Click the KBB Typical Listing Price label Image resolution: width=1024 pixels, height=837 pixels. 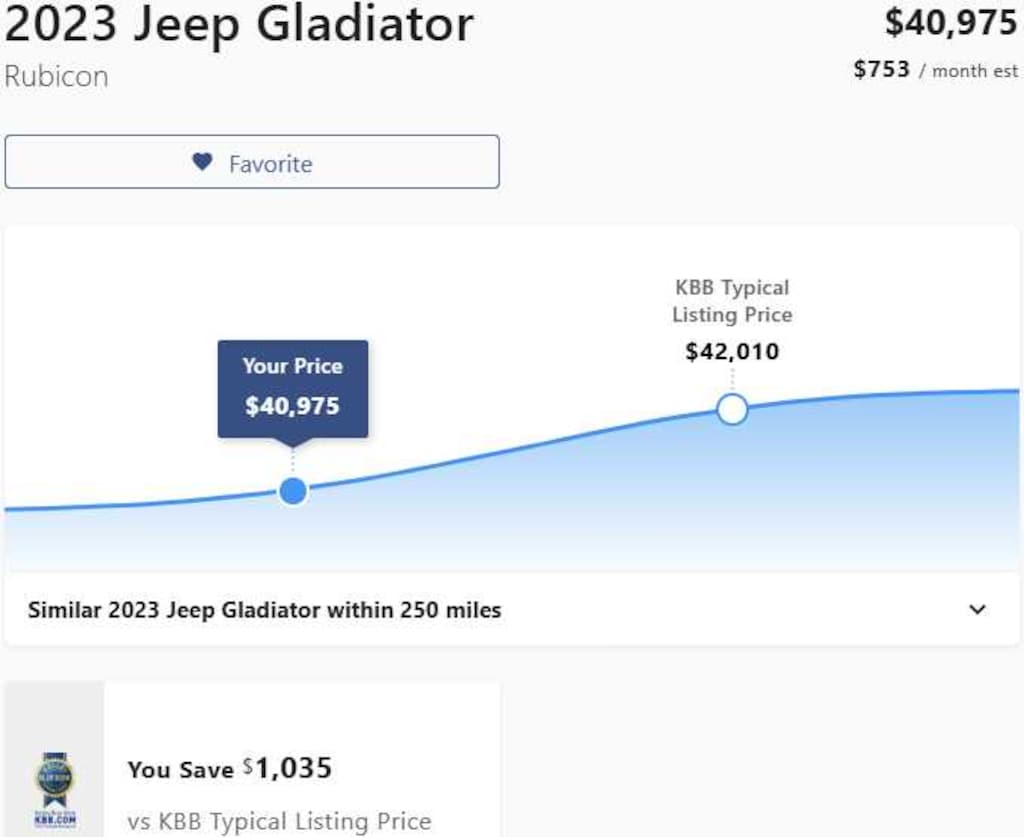(732, 301)
